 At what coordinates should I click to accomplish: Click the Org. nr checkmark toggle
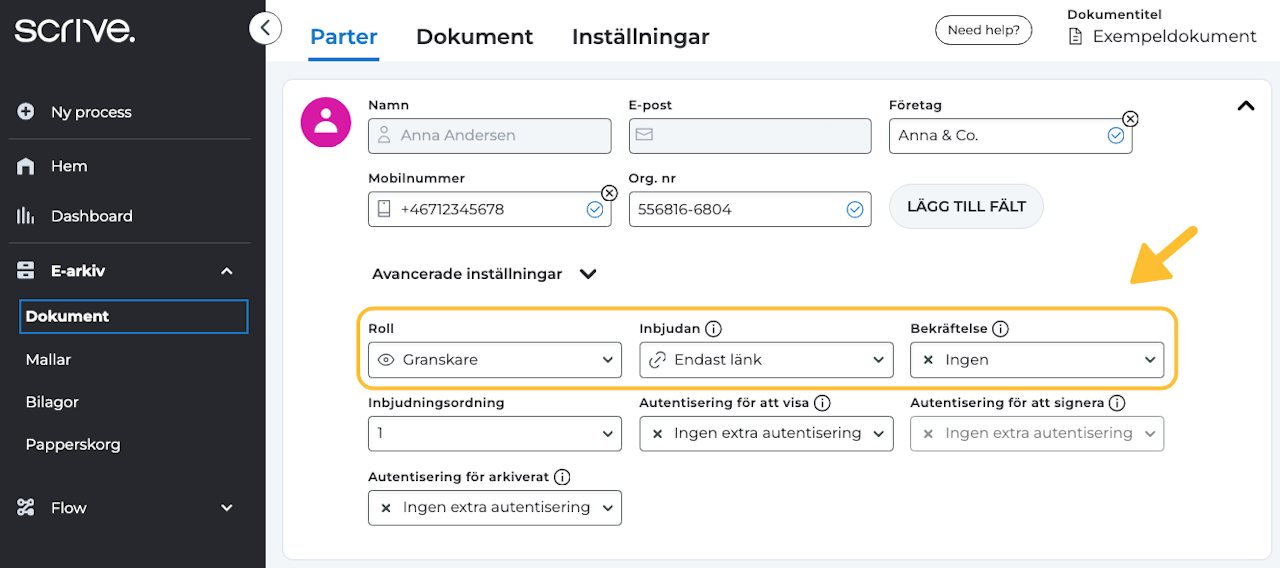point(855,209)
